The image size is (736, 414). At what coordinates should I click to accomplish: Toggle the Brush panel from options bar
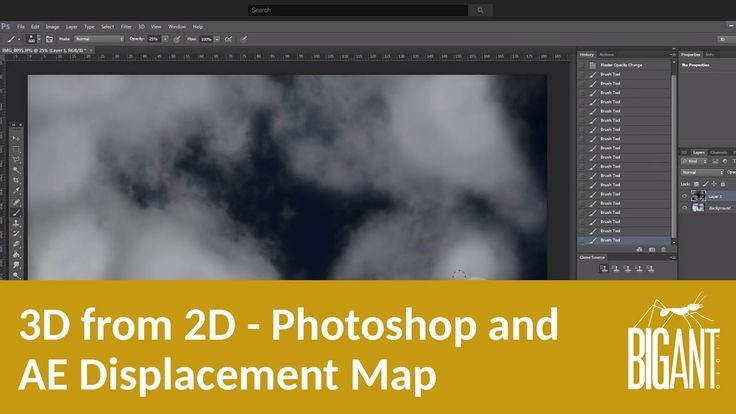point(49,39)
